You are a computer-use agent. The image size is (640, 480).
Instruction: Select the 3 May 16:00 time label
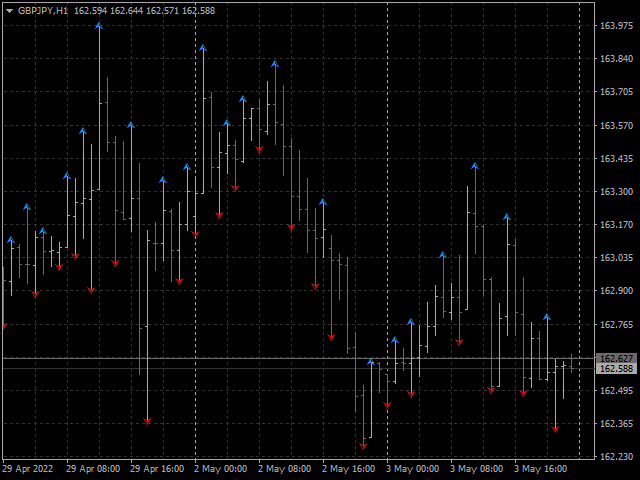click(x=540, y=468)
